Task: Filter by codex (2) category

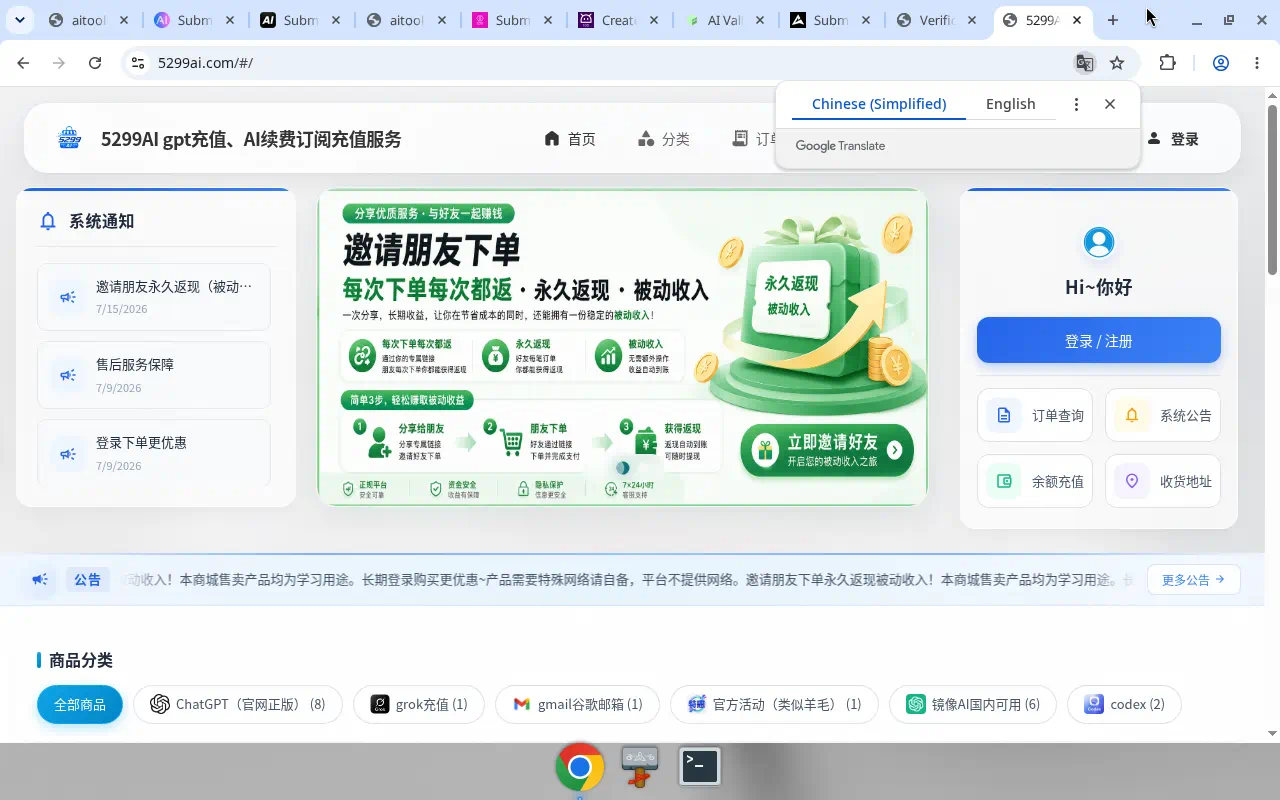Action: point(1124,704)
